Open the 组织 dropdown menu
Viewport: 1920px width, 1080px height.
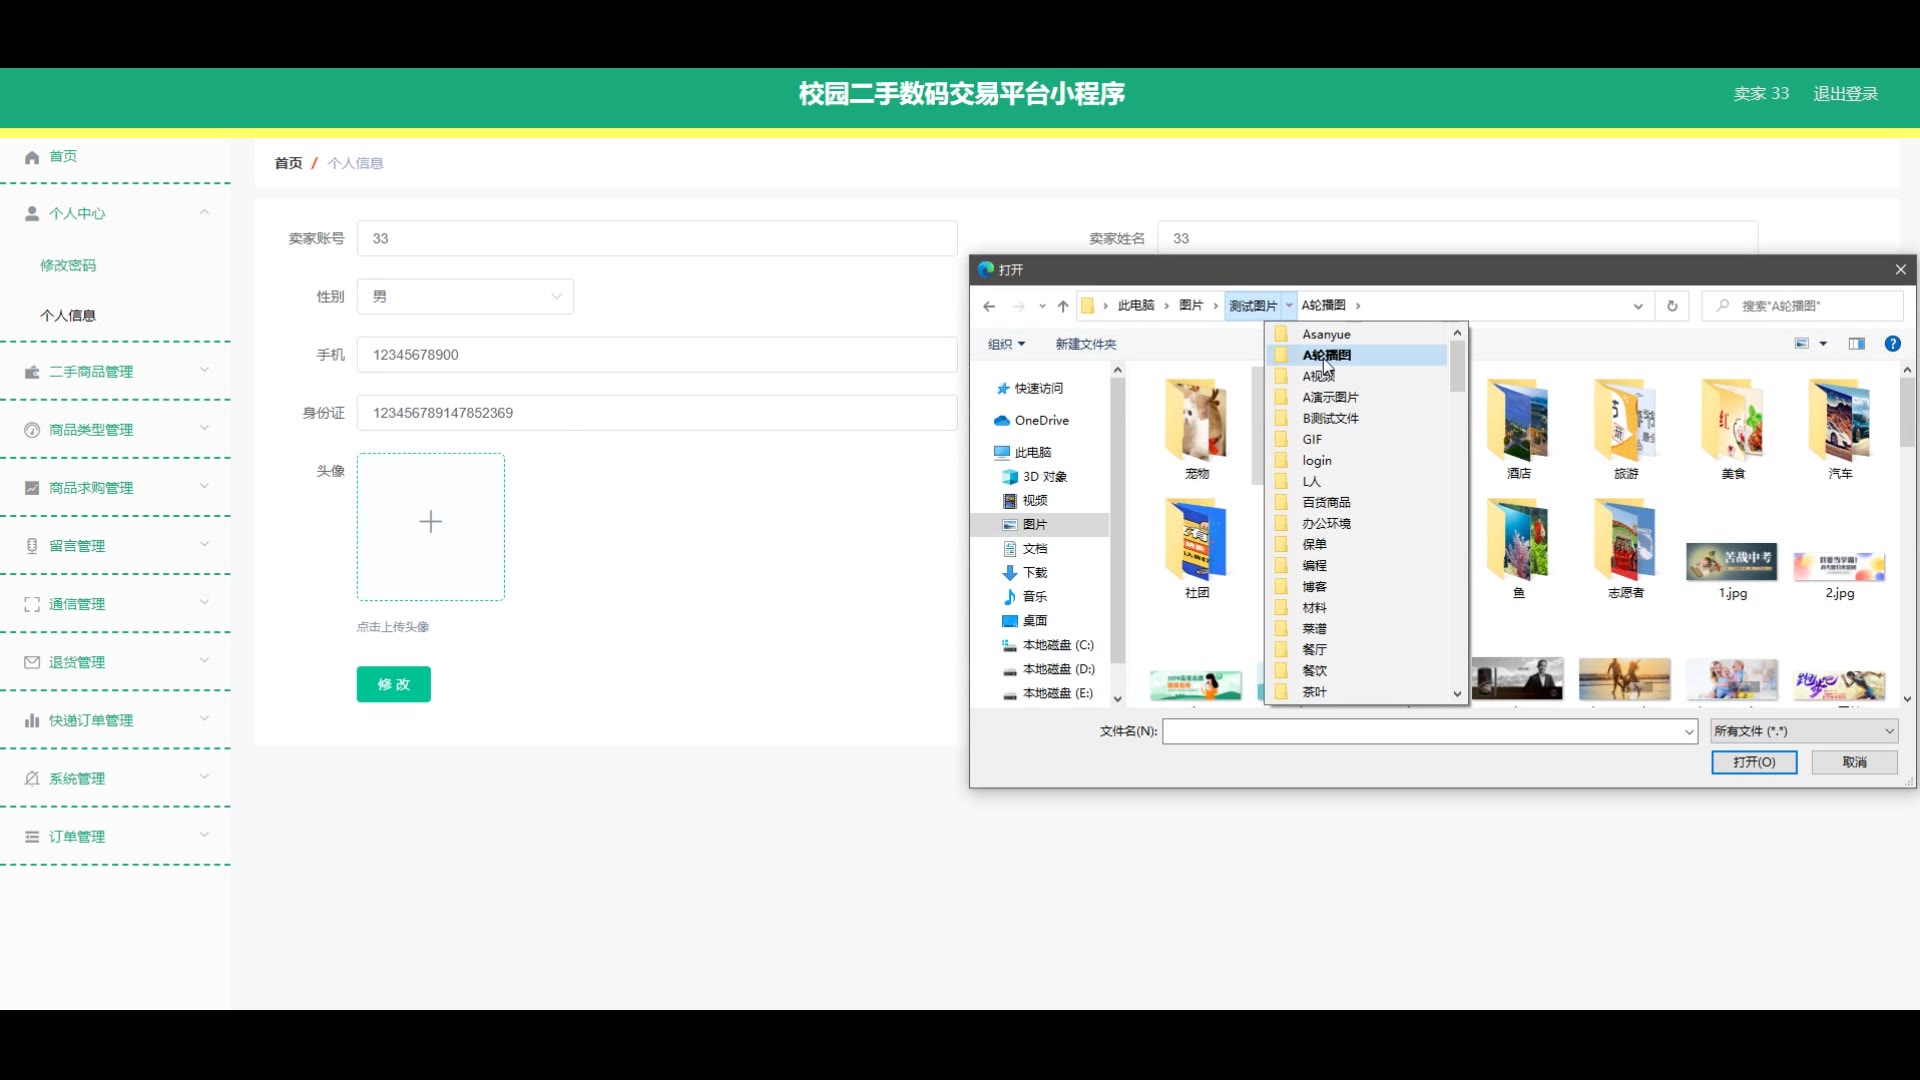pyautogui.click(x=1006, y=344)
